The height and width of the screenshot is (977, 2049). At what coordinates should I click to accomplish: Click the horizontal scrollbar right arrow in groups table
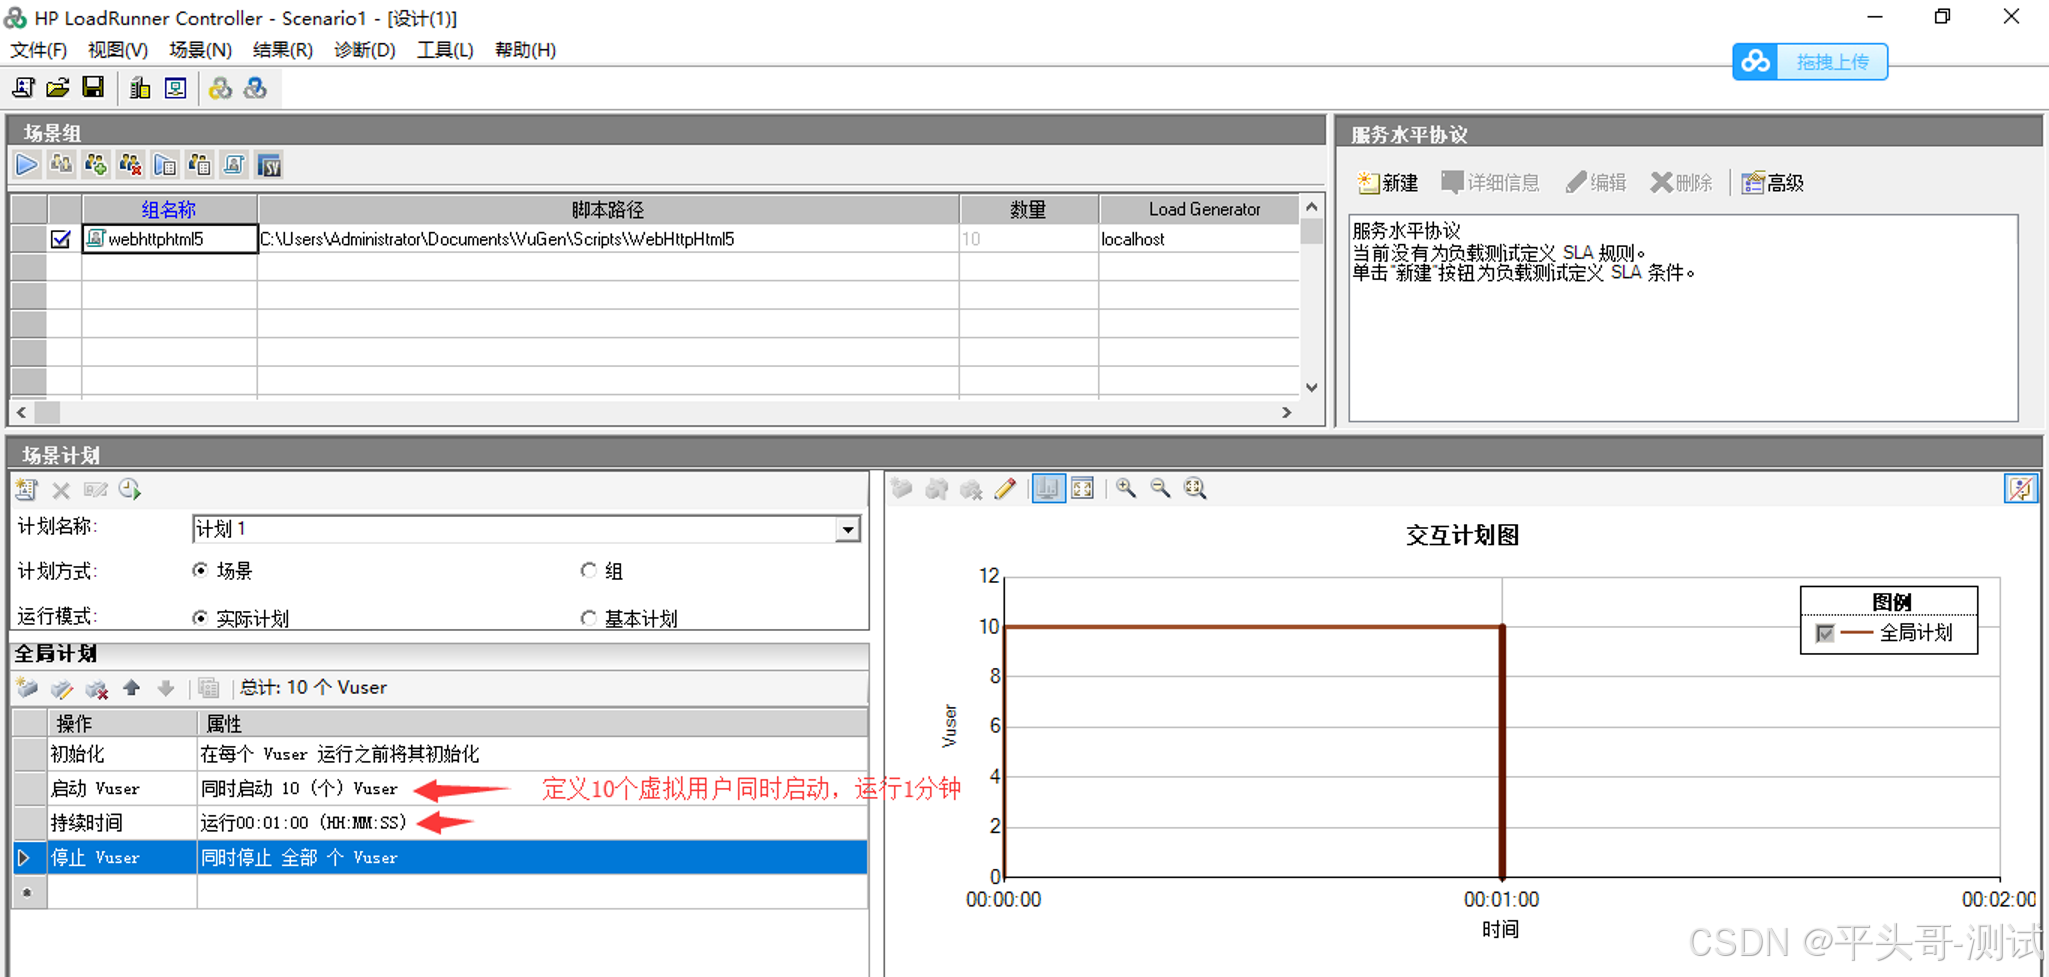point(1287,412)
